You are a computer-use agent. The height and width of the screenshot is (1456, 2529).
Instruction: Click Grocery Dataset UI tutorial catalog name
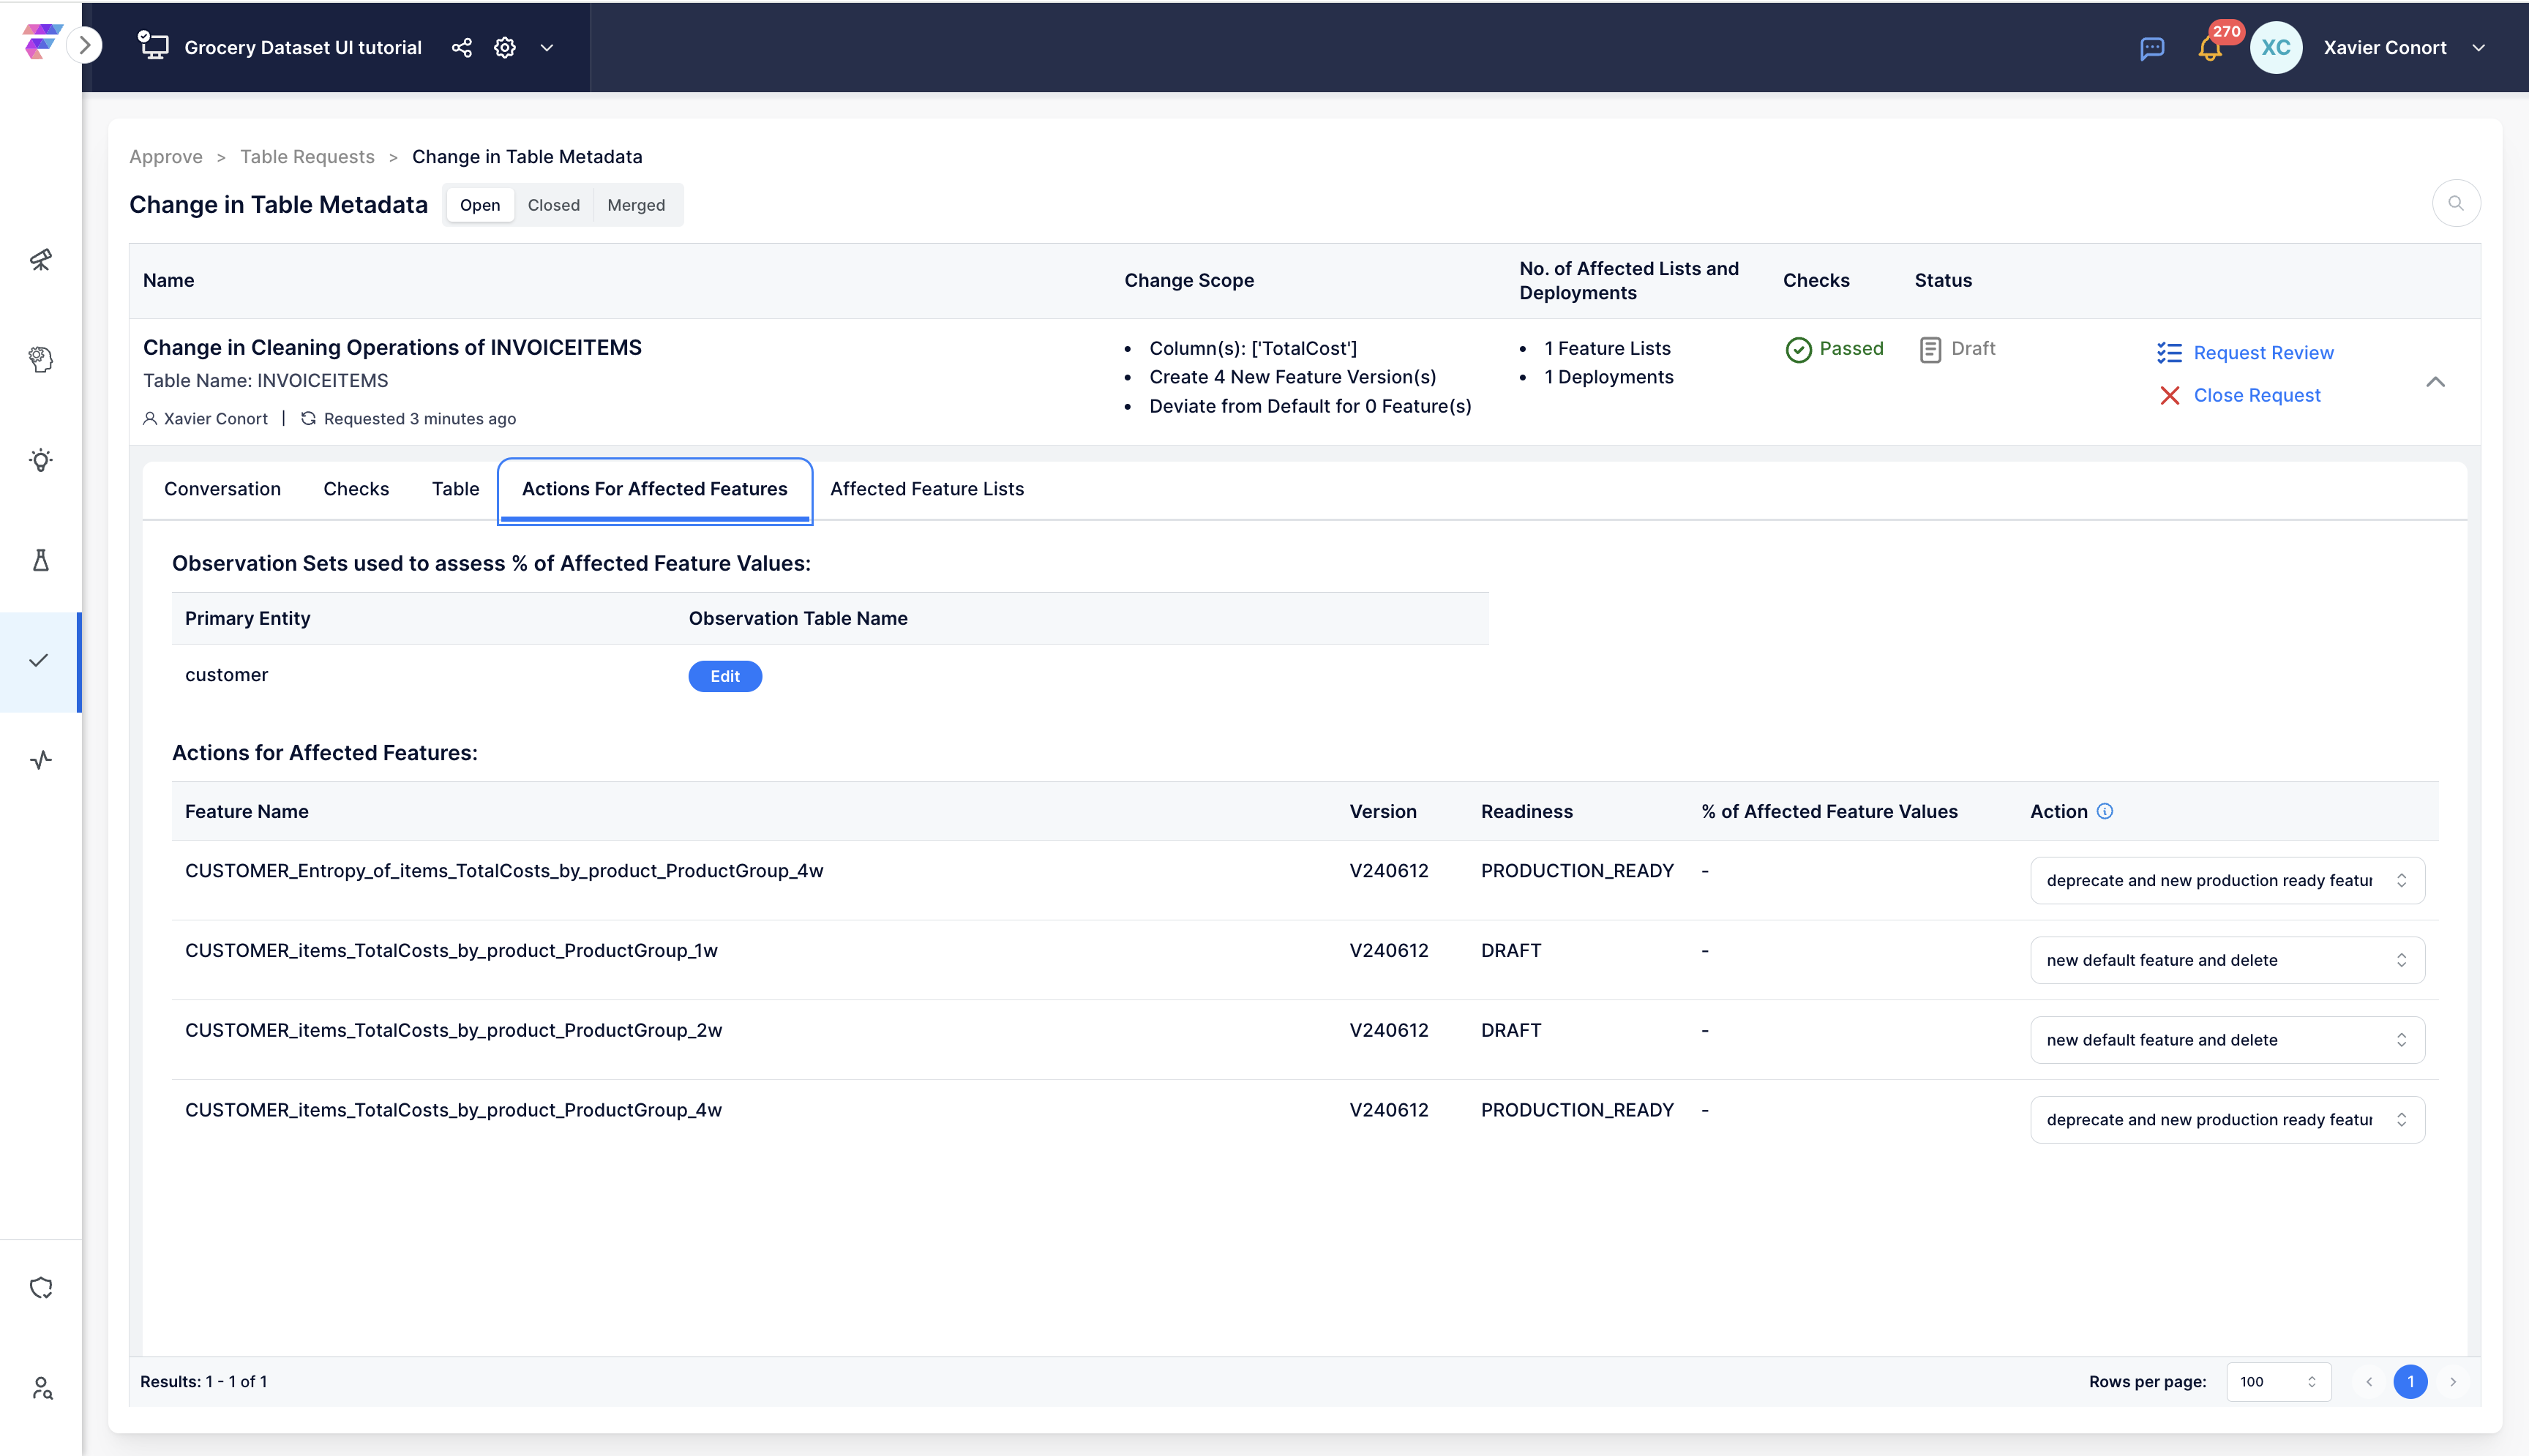coord(303,47)
